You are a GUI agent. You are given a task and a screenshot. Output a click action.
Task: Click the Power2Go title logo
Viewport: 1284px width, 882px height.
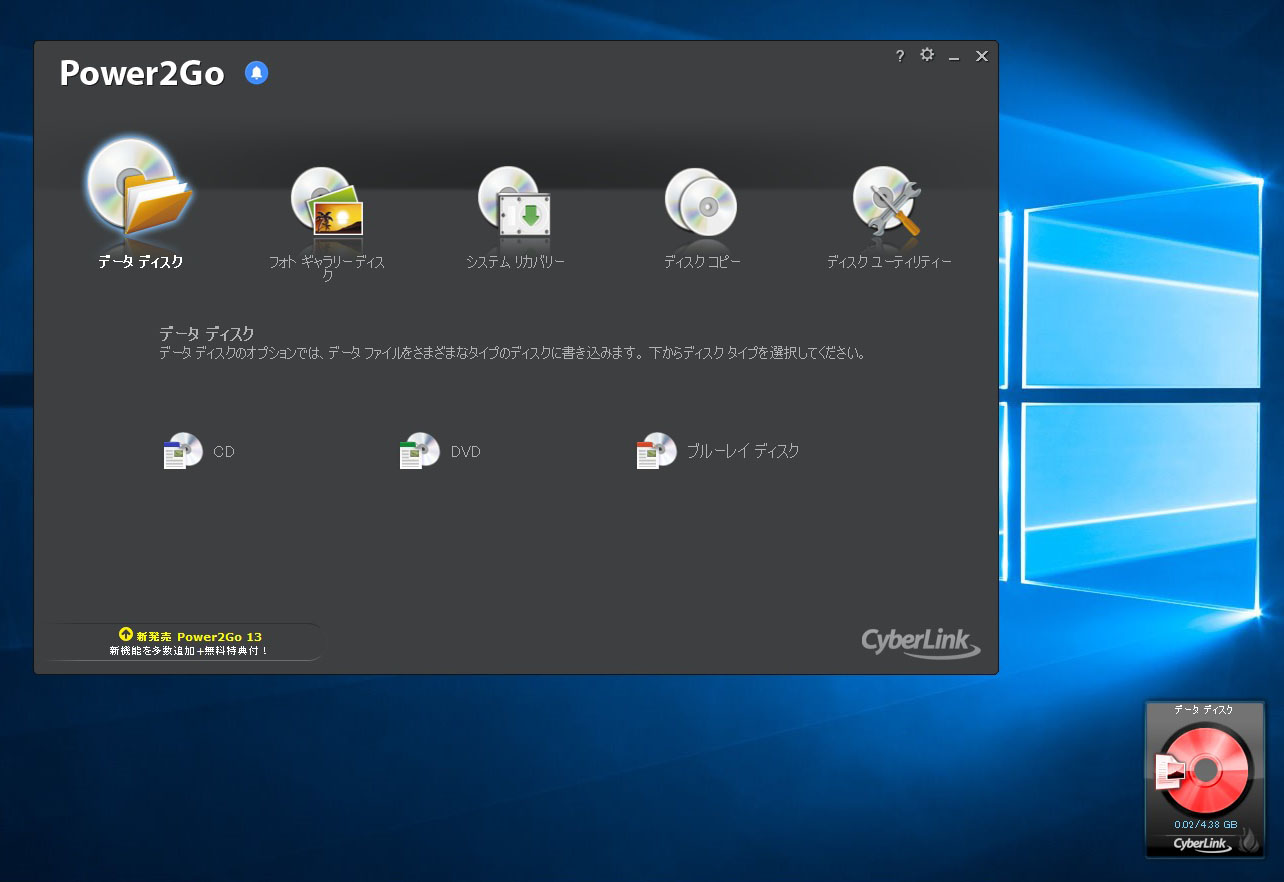click(x=142, y=73)
